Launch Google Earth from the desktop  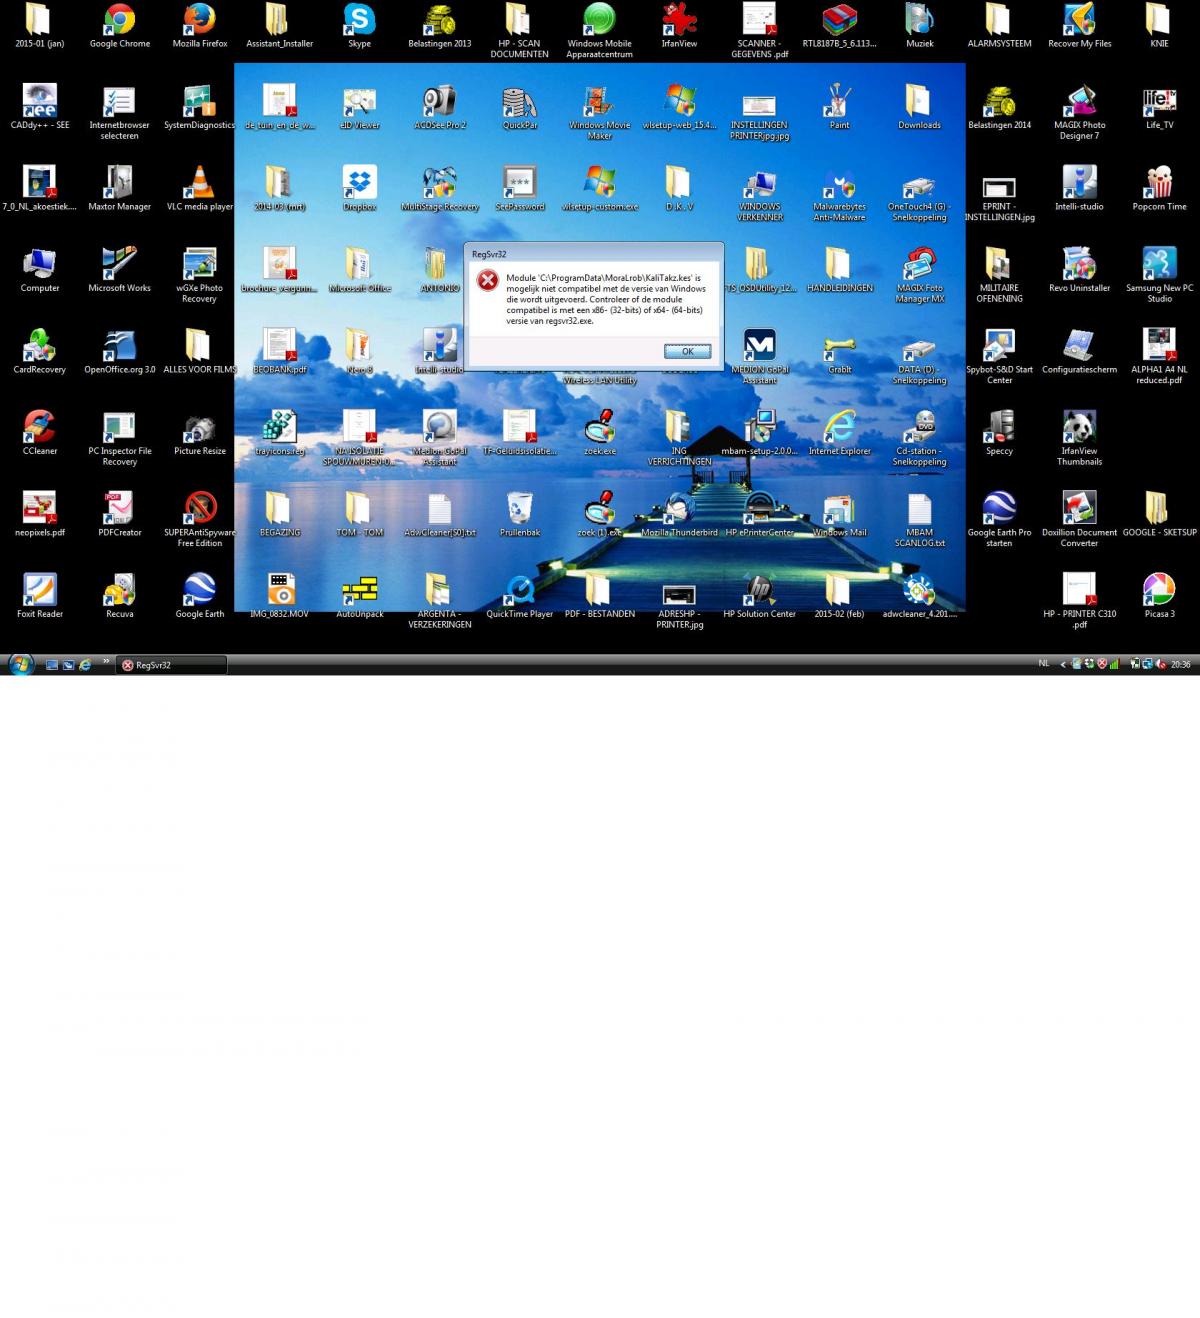point(200,596)
